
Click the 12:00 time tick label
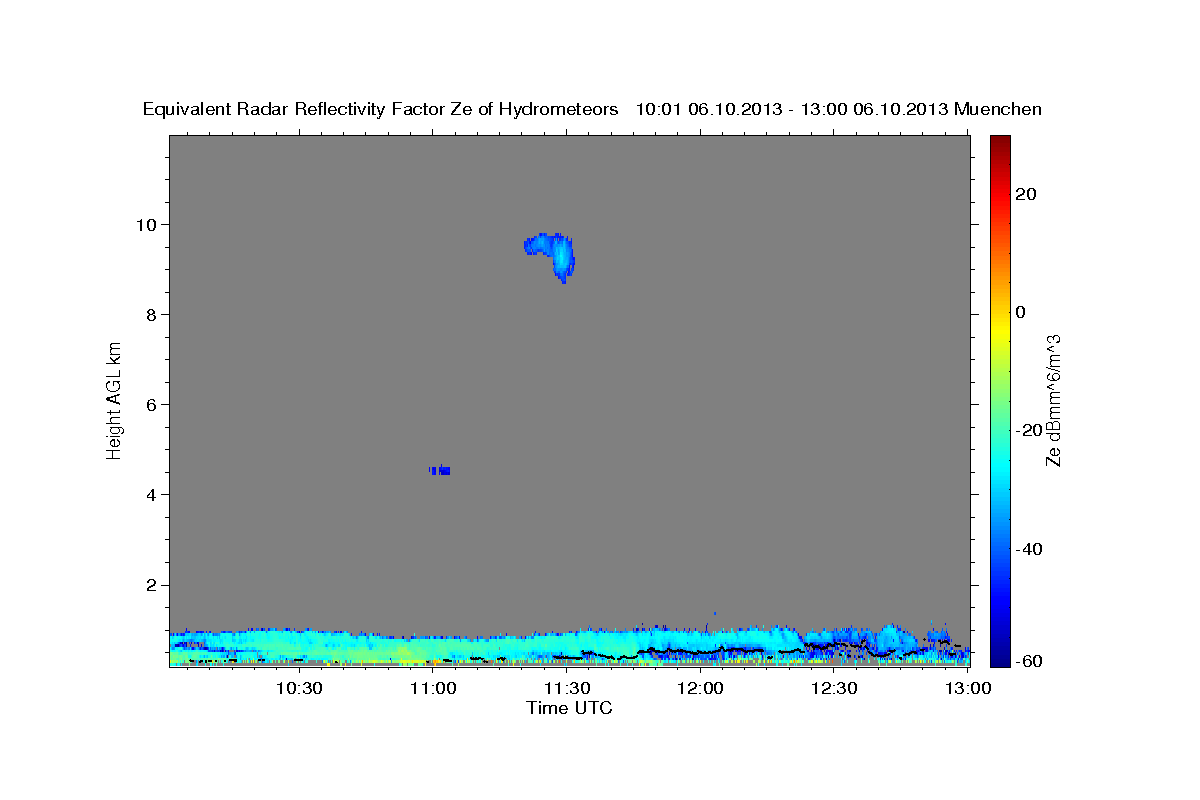coord(700,688)
